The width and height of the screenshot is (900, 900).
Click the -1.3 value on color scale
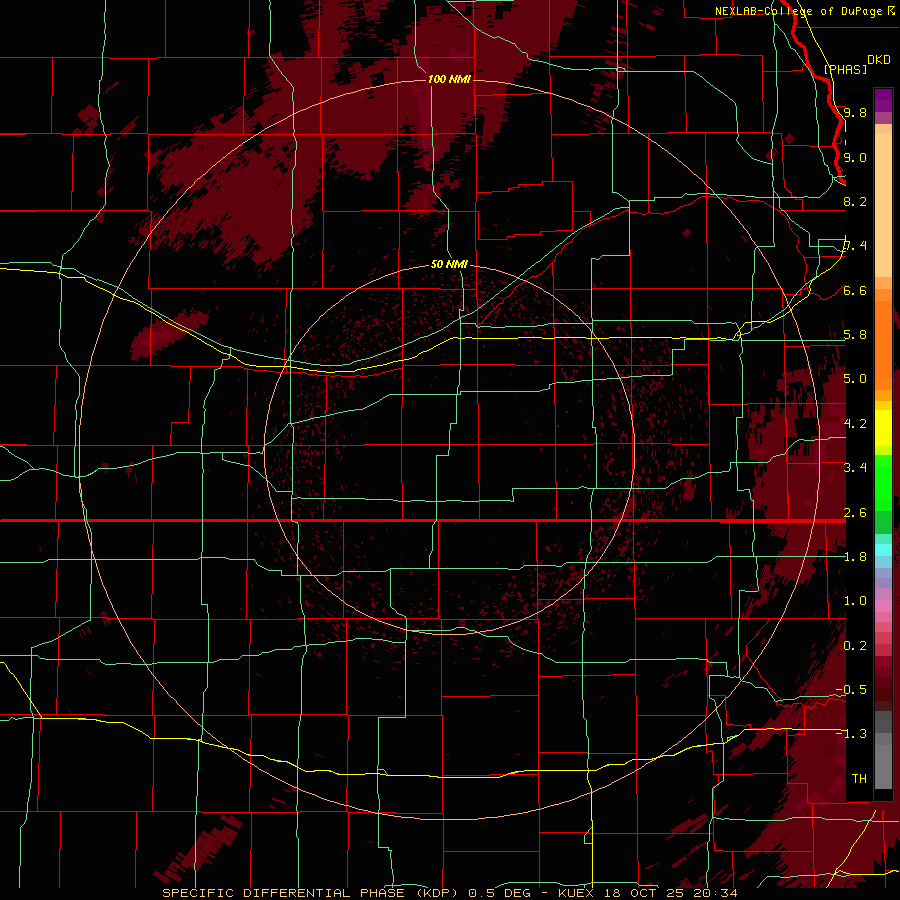click(x=851, y=734)
